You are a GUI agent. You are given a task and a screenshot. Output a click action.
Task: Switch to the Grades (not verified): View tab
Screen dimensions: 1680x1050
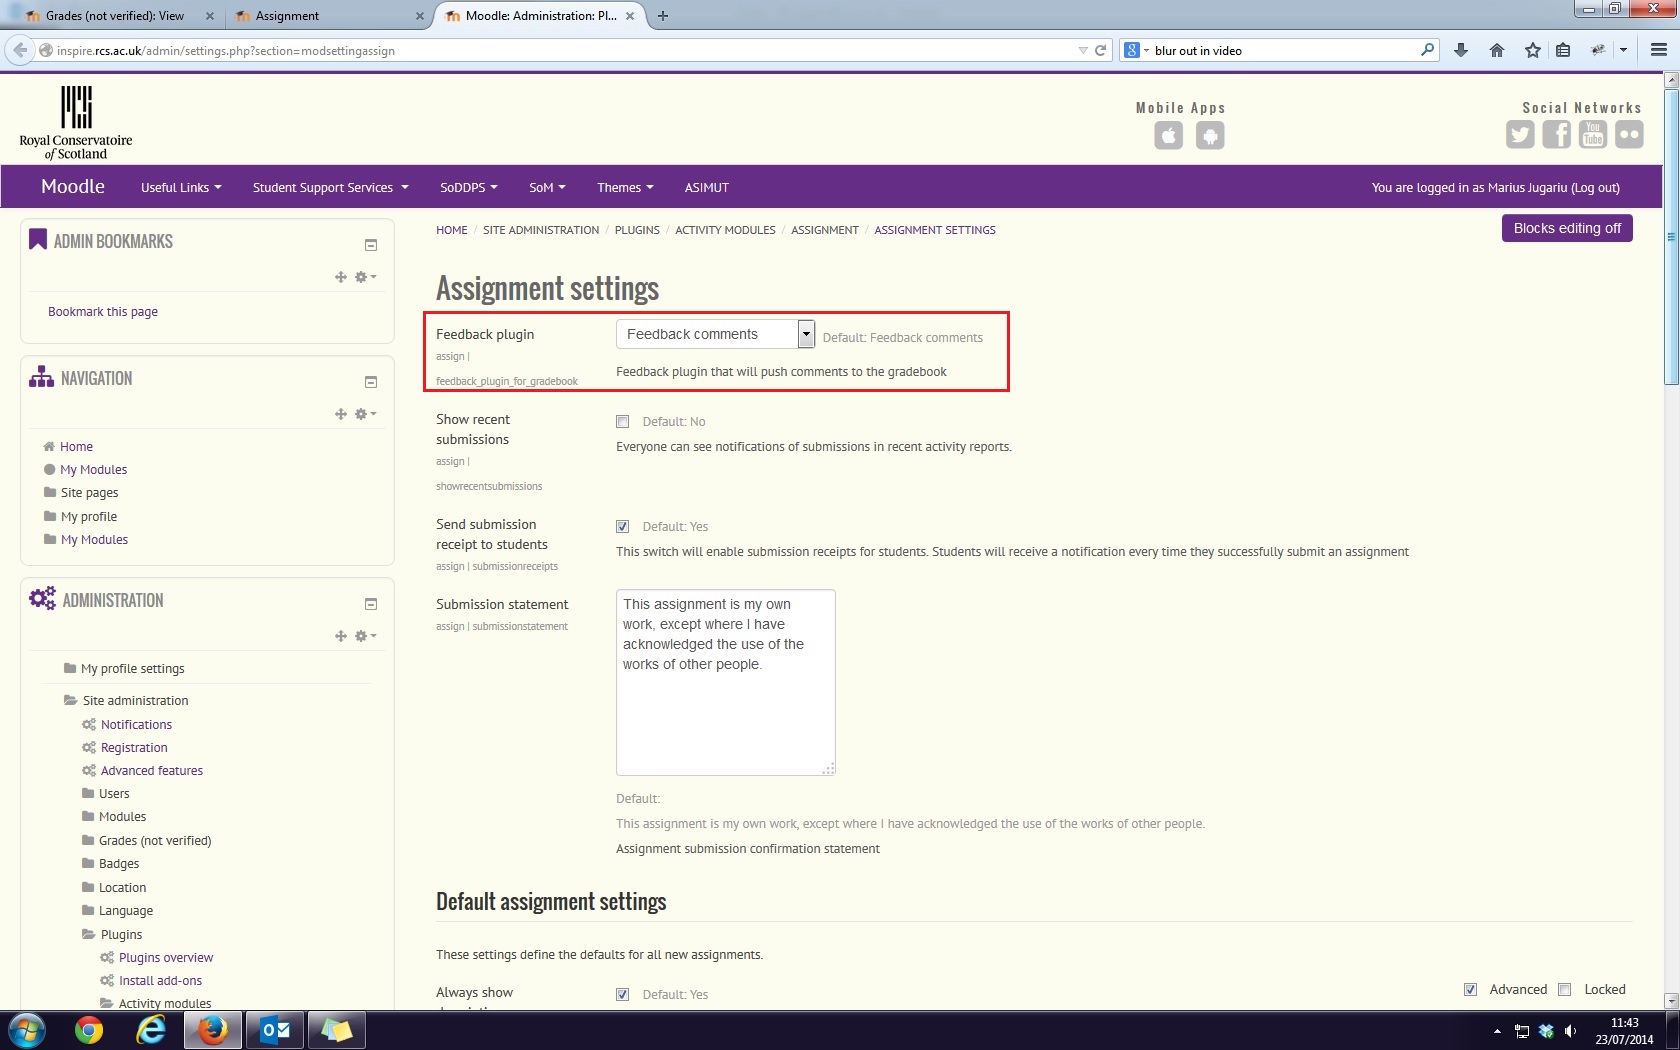click(114, 16)
